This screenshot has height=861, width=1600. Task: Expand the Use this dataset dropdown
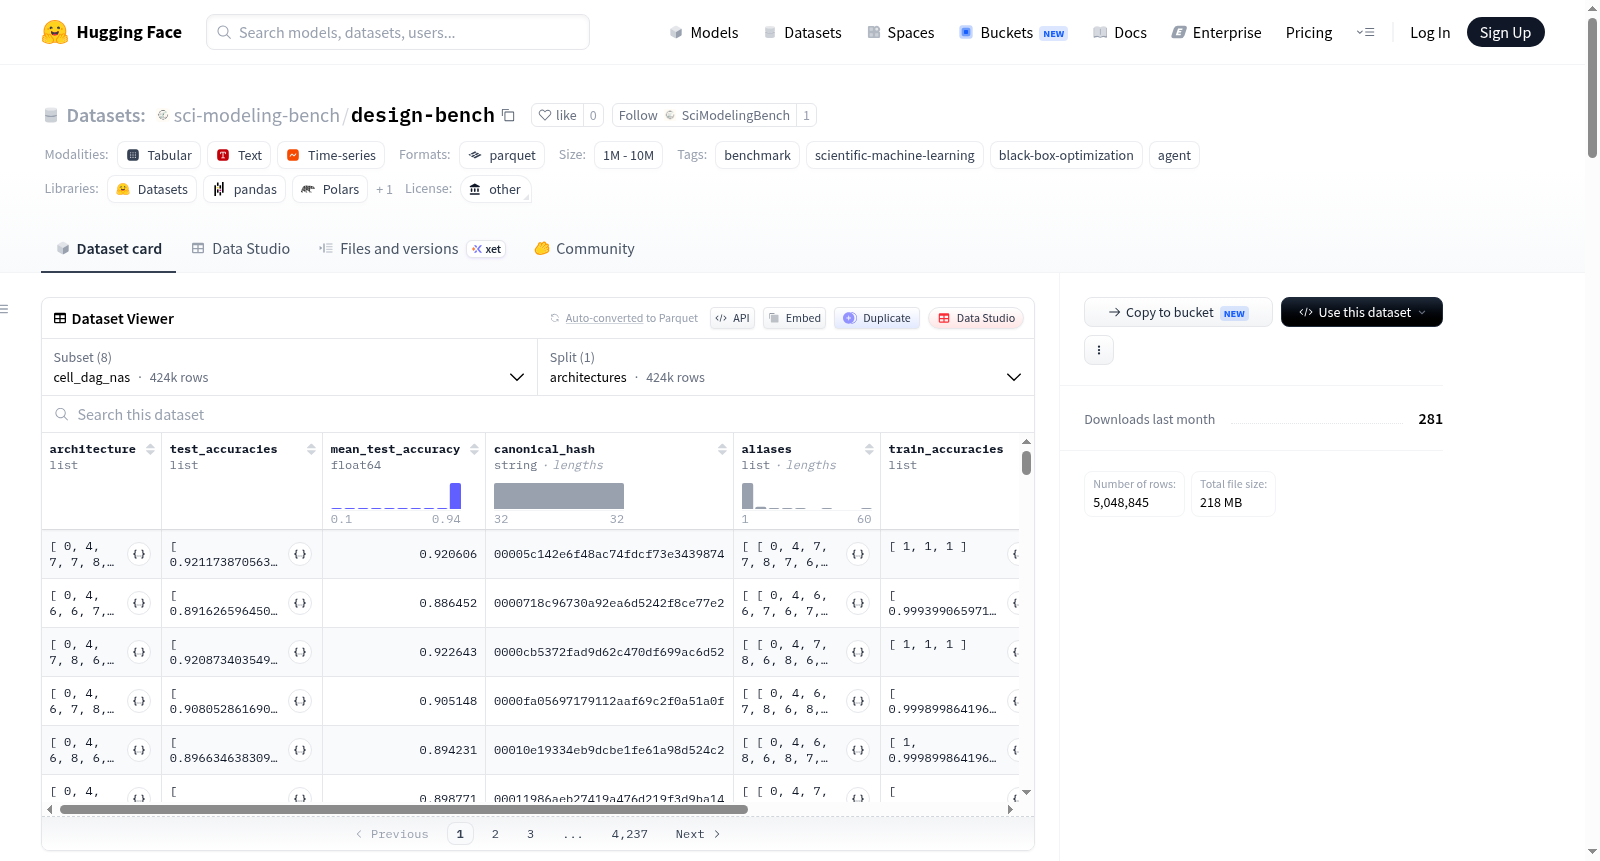(1362, 312)
